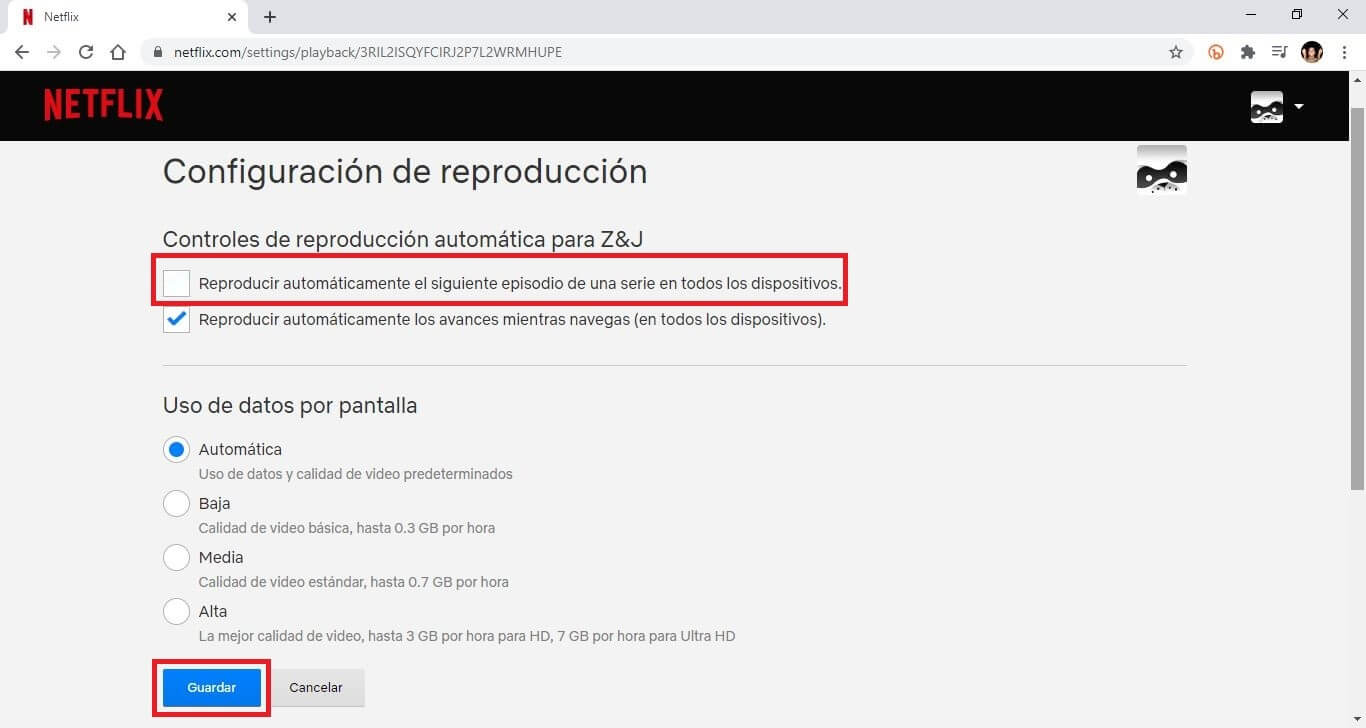Click the padlock site info icon
The height and width of the screenshot is (728, 1366).
click(158, 52)
